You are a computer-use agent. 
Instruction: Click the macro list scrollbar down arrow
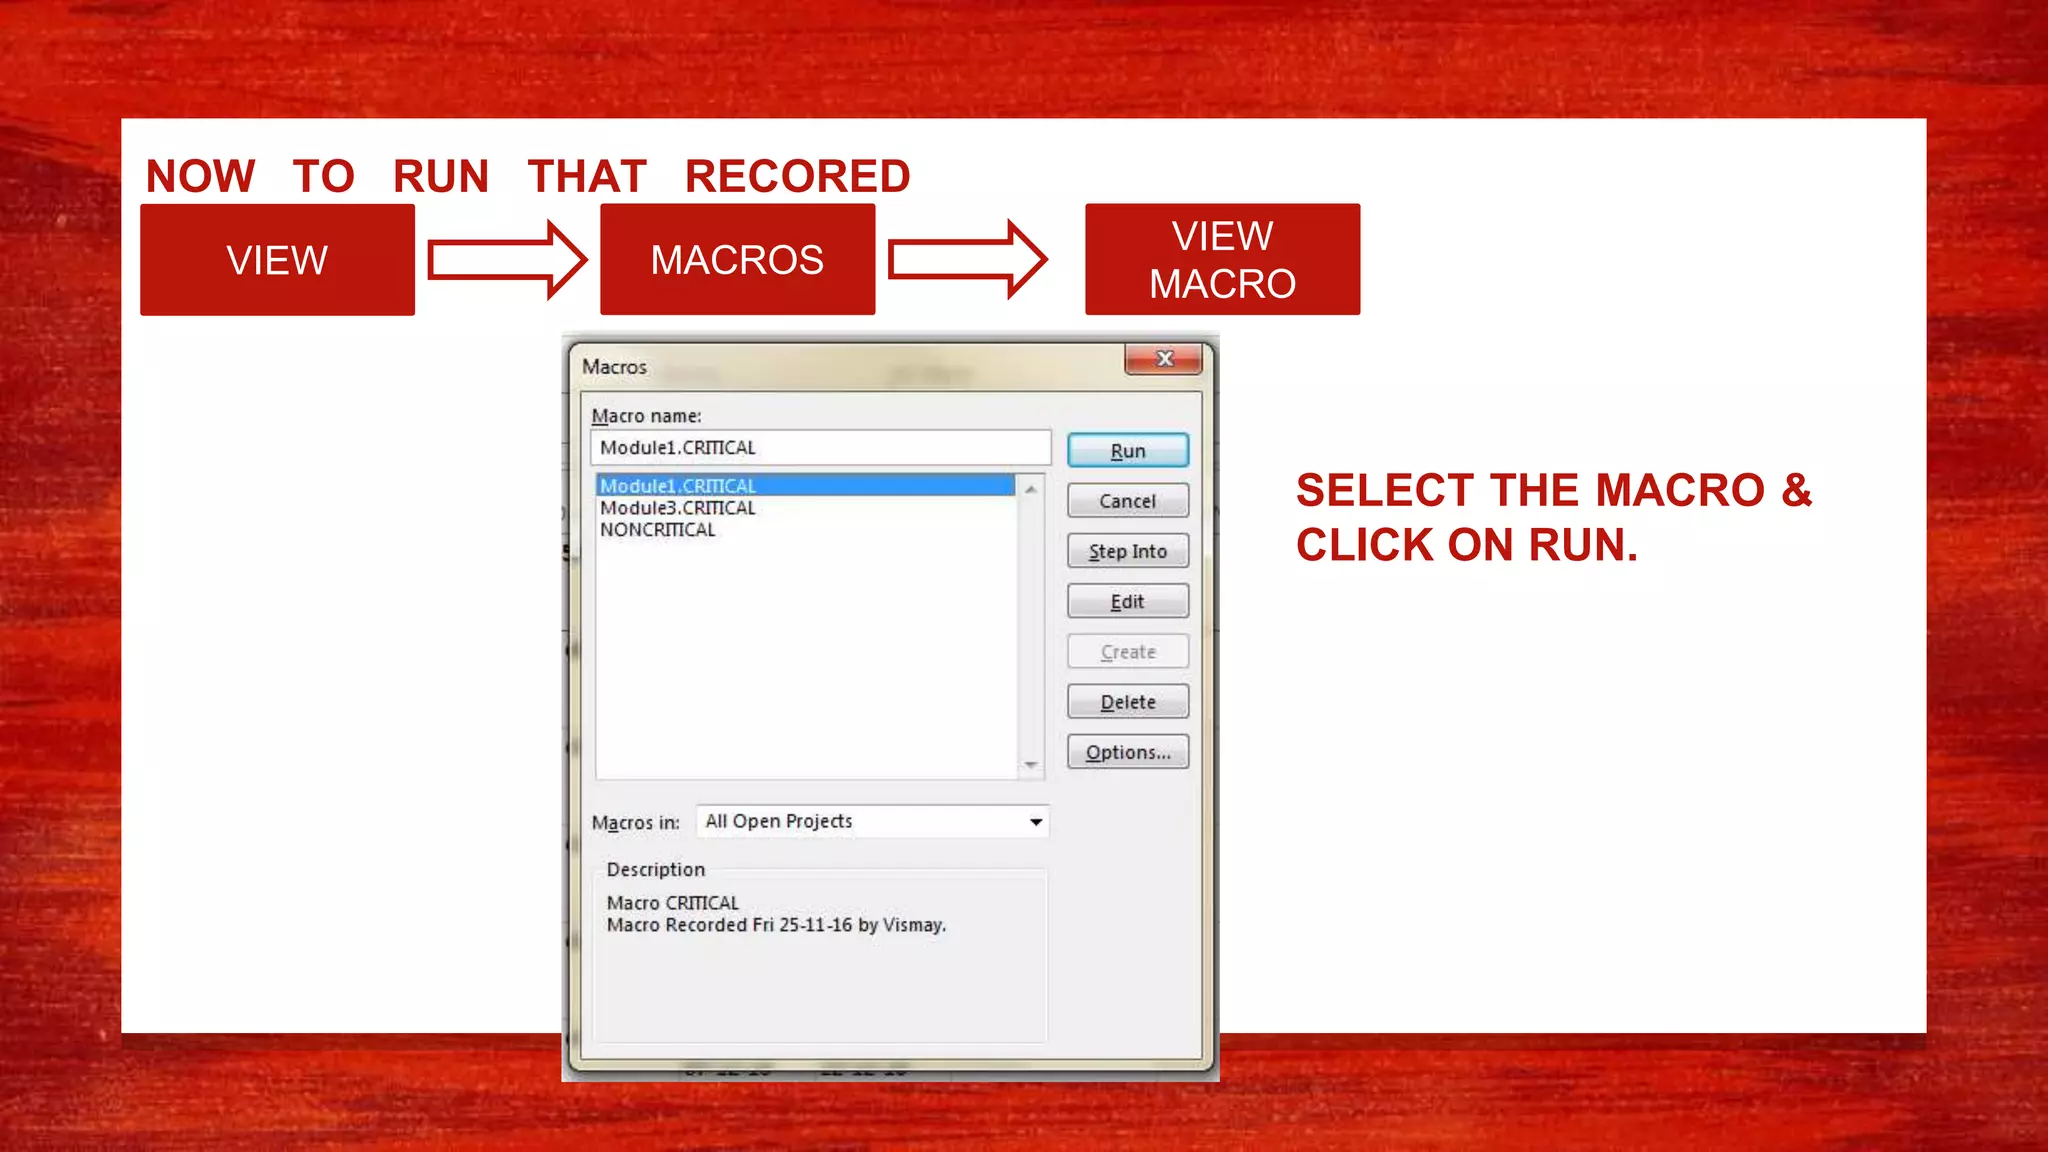(1031, 765)
